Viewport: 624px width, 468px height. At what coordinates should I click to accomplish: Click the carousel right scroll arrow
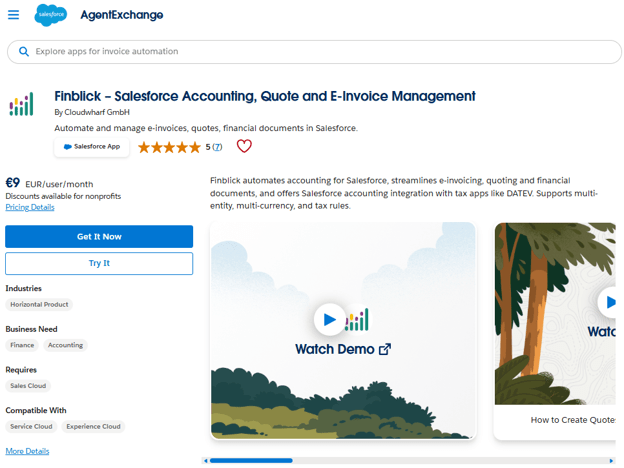tap(611, 461)
